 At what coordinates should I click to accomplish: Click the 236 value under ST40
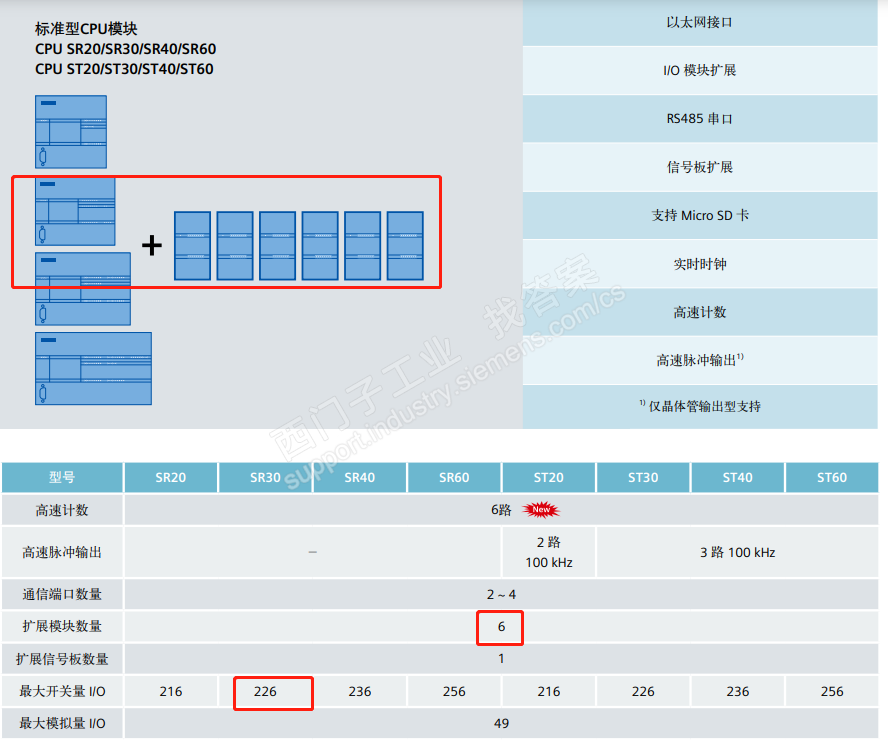click(x=737, y=691)
